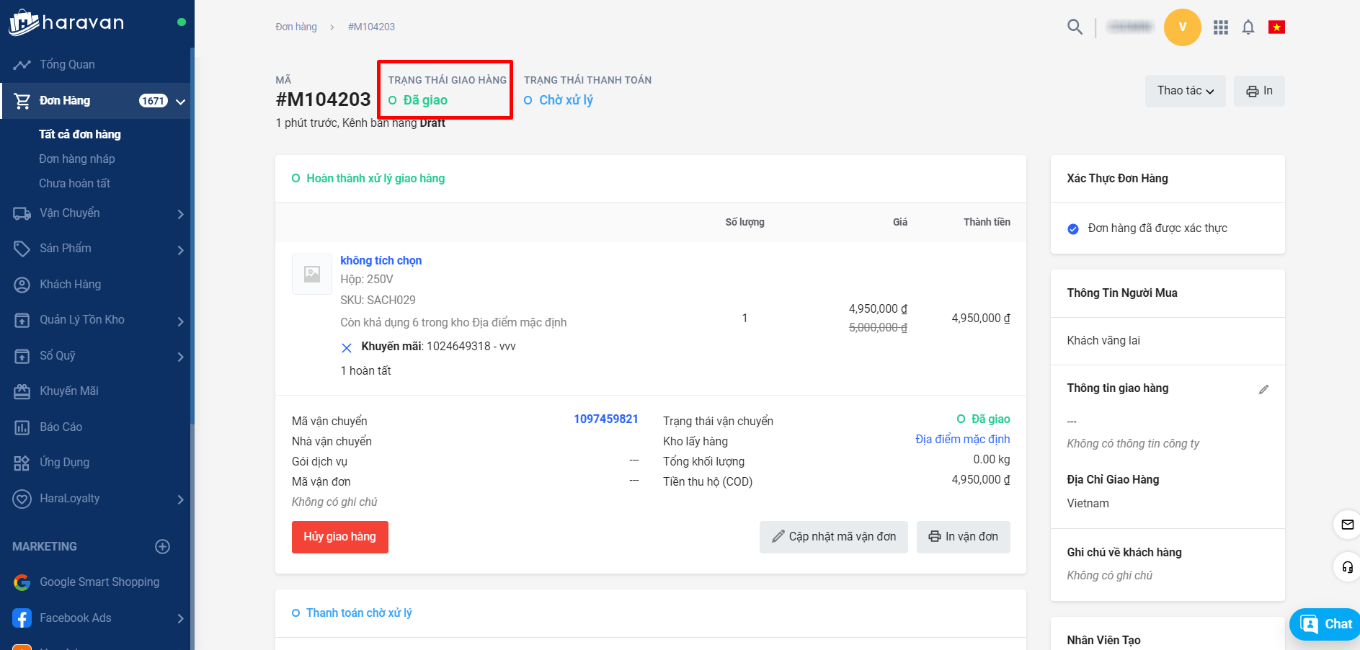Click Cập nhật mã vận đơn button
This screenshot has height=650, width=1360.
tap(834, 537)
